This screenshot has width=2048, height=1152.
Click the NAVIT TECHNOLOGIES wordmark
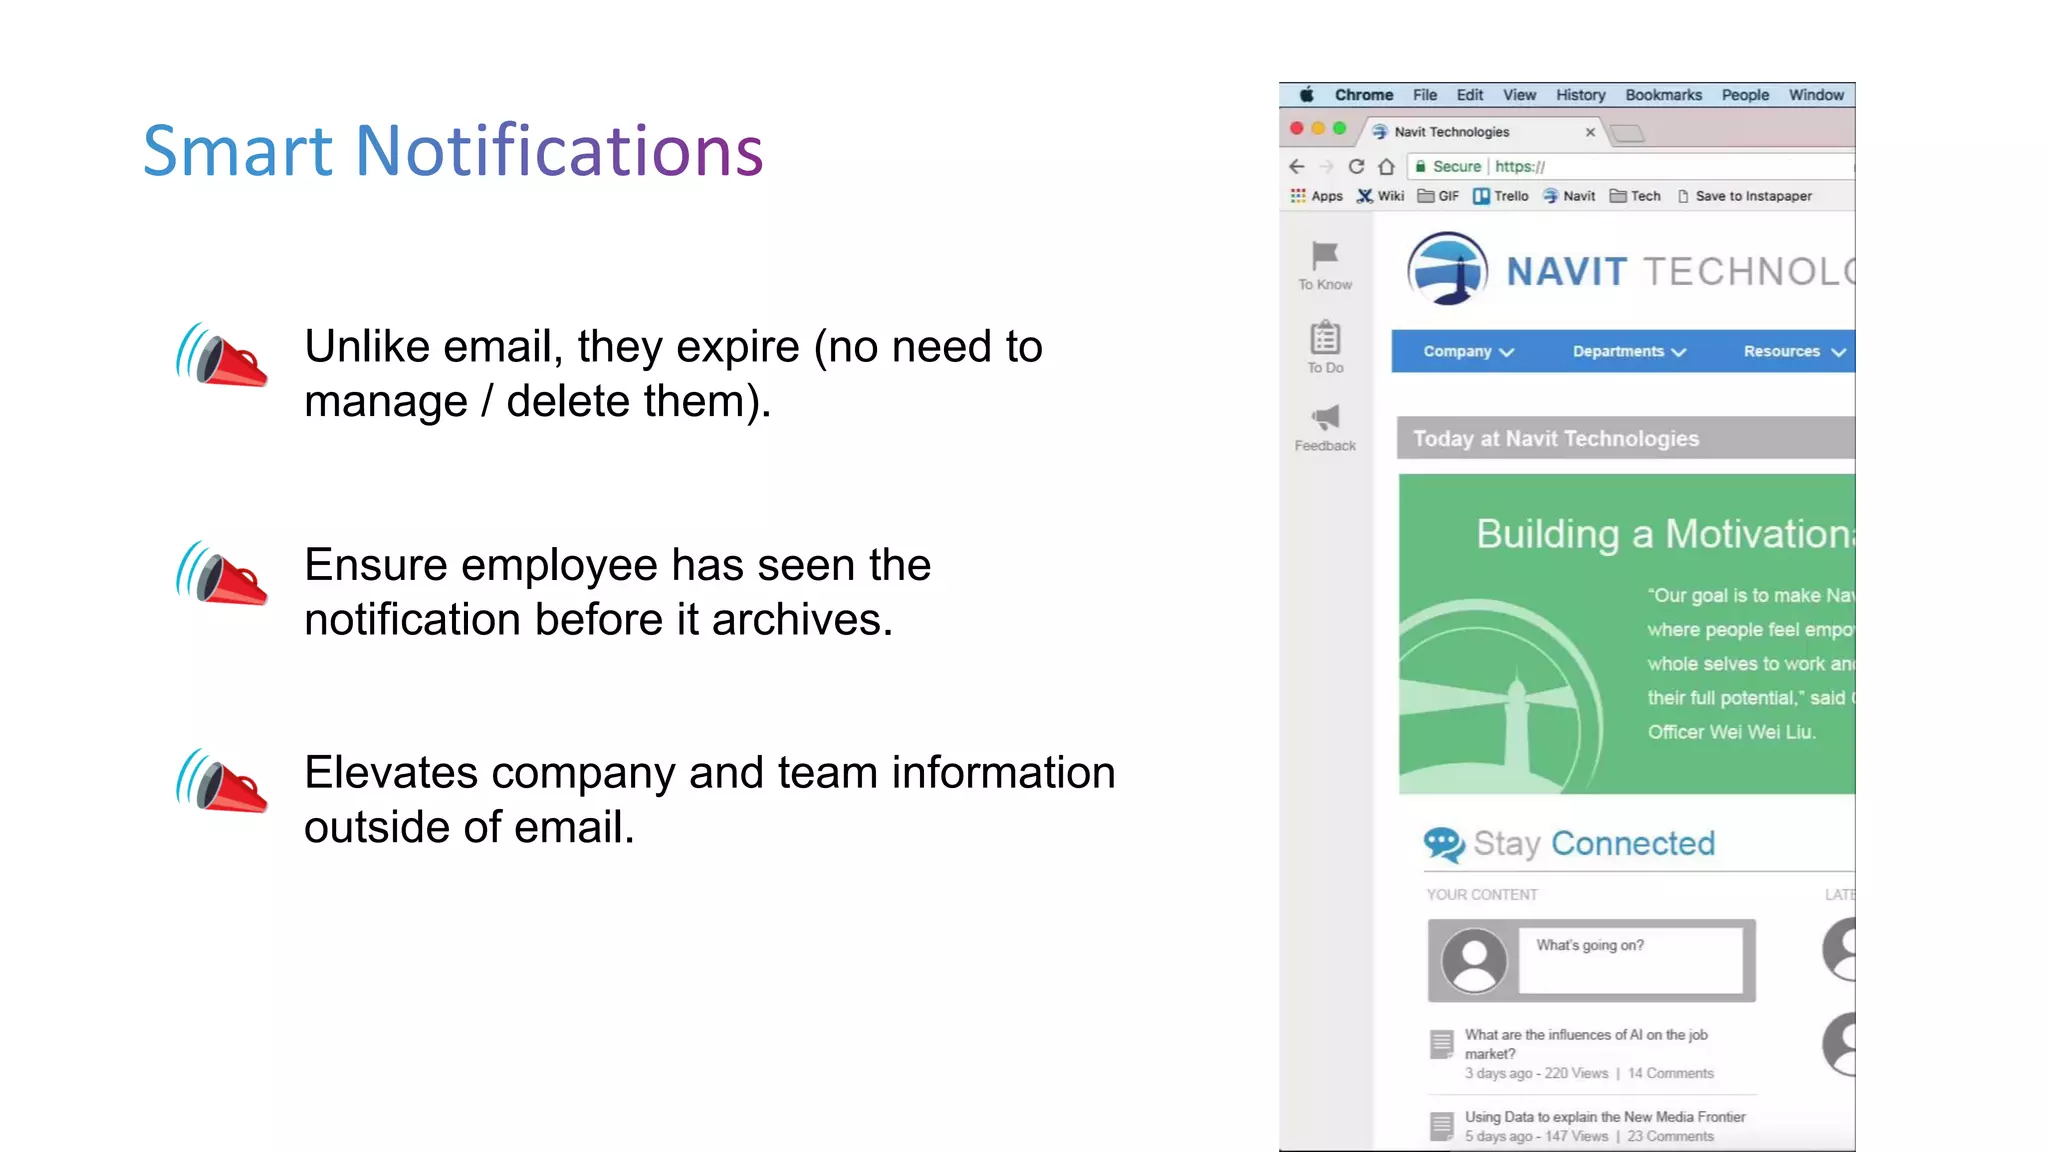pos(1680,271)
